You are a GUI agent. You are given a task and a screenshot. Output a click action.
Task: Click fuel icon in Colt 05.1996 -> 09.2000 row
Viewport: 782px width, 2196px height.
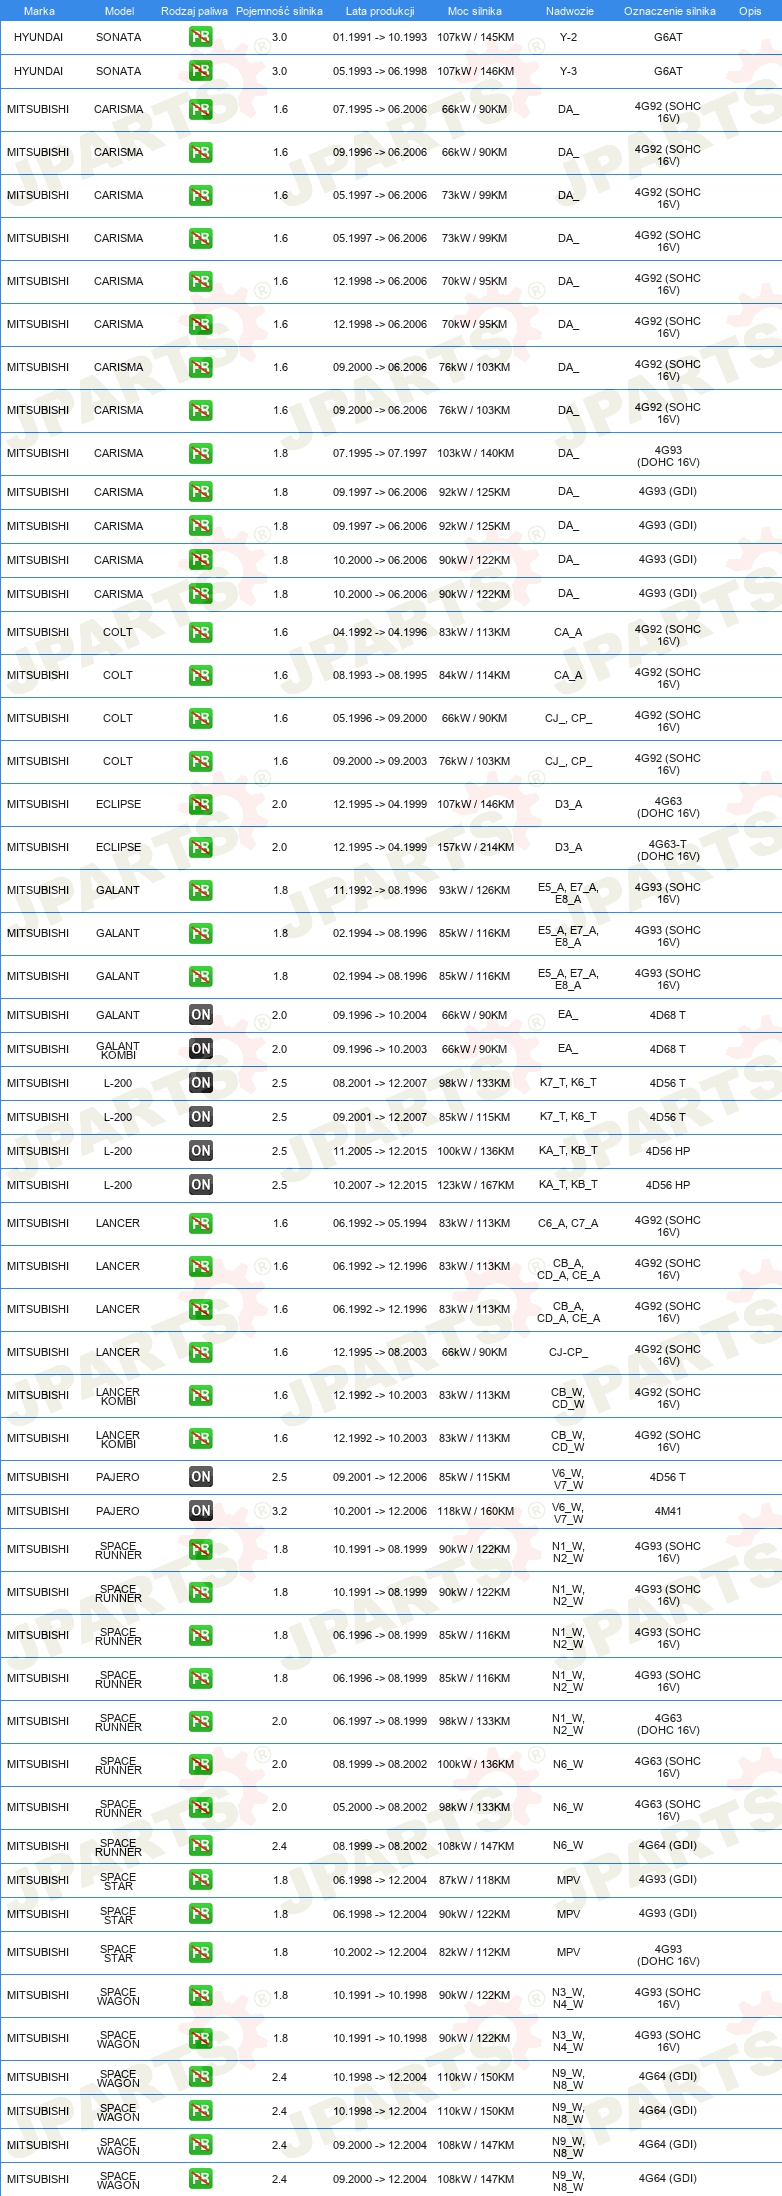[x=200, y=719]
